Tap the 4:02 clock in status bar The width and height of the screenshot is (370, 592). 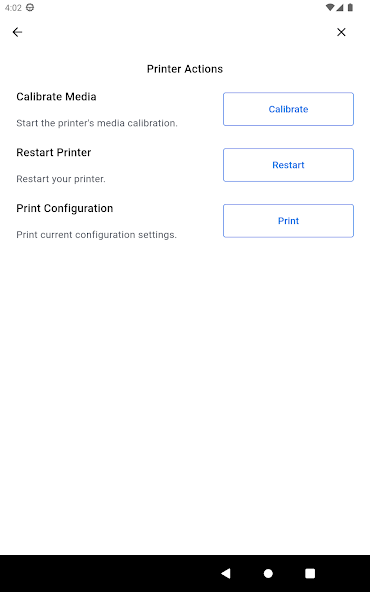13,8
